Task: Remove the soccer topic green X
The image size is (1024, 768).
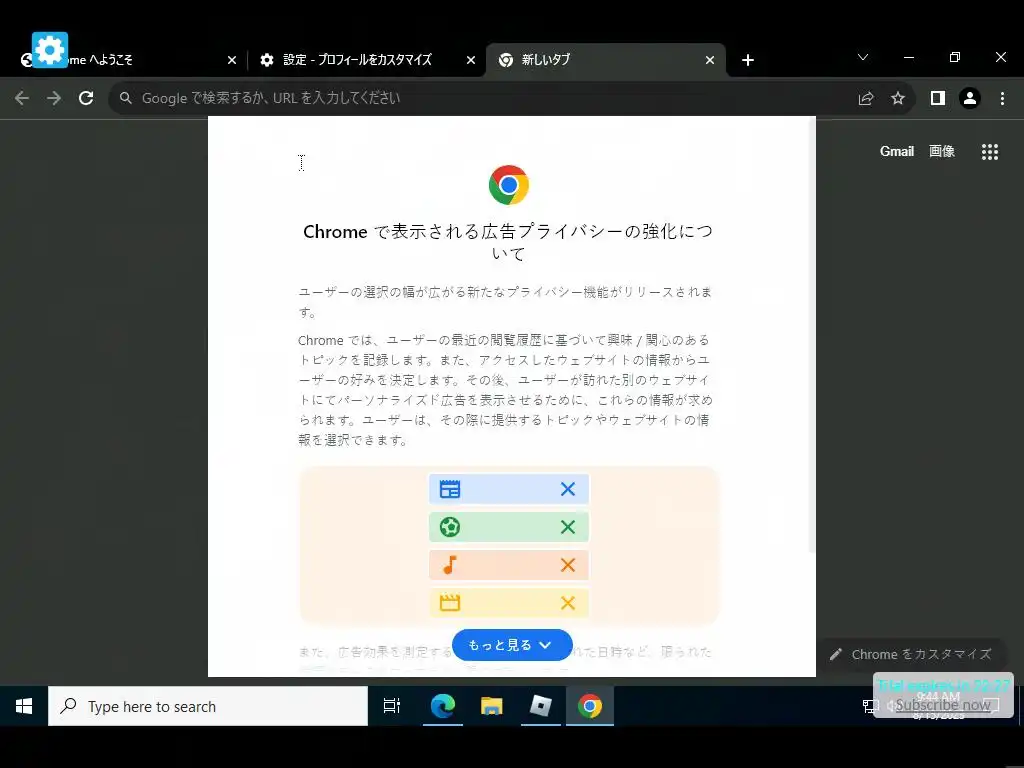Action: 568,527
